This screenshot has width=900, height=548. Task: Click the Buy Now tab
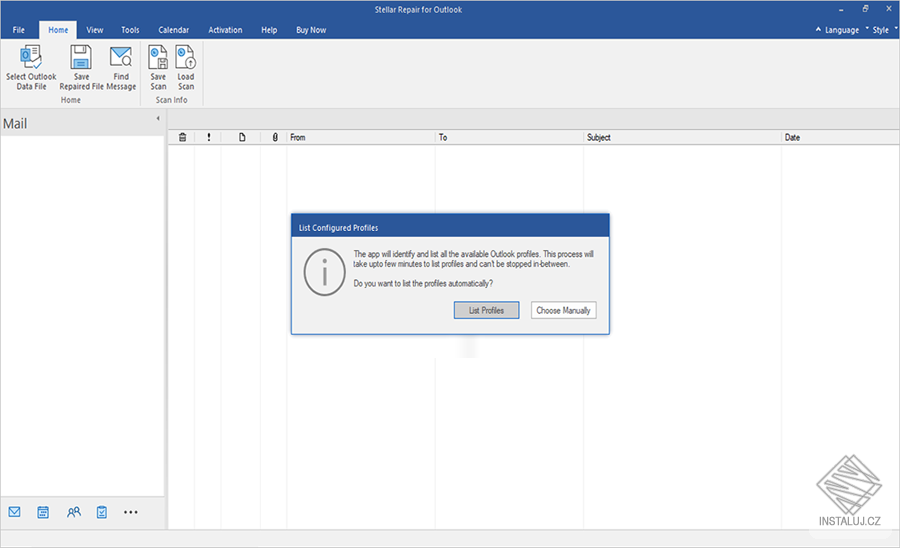point(311,30)
